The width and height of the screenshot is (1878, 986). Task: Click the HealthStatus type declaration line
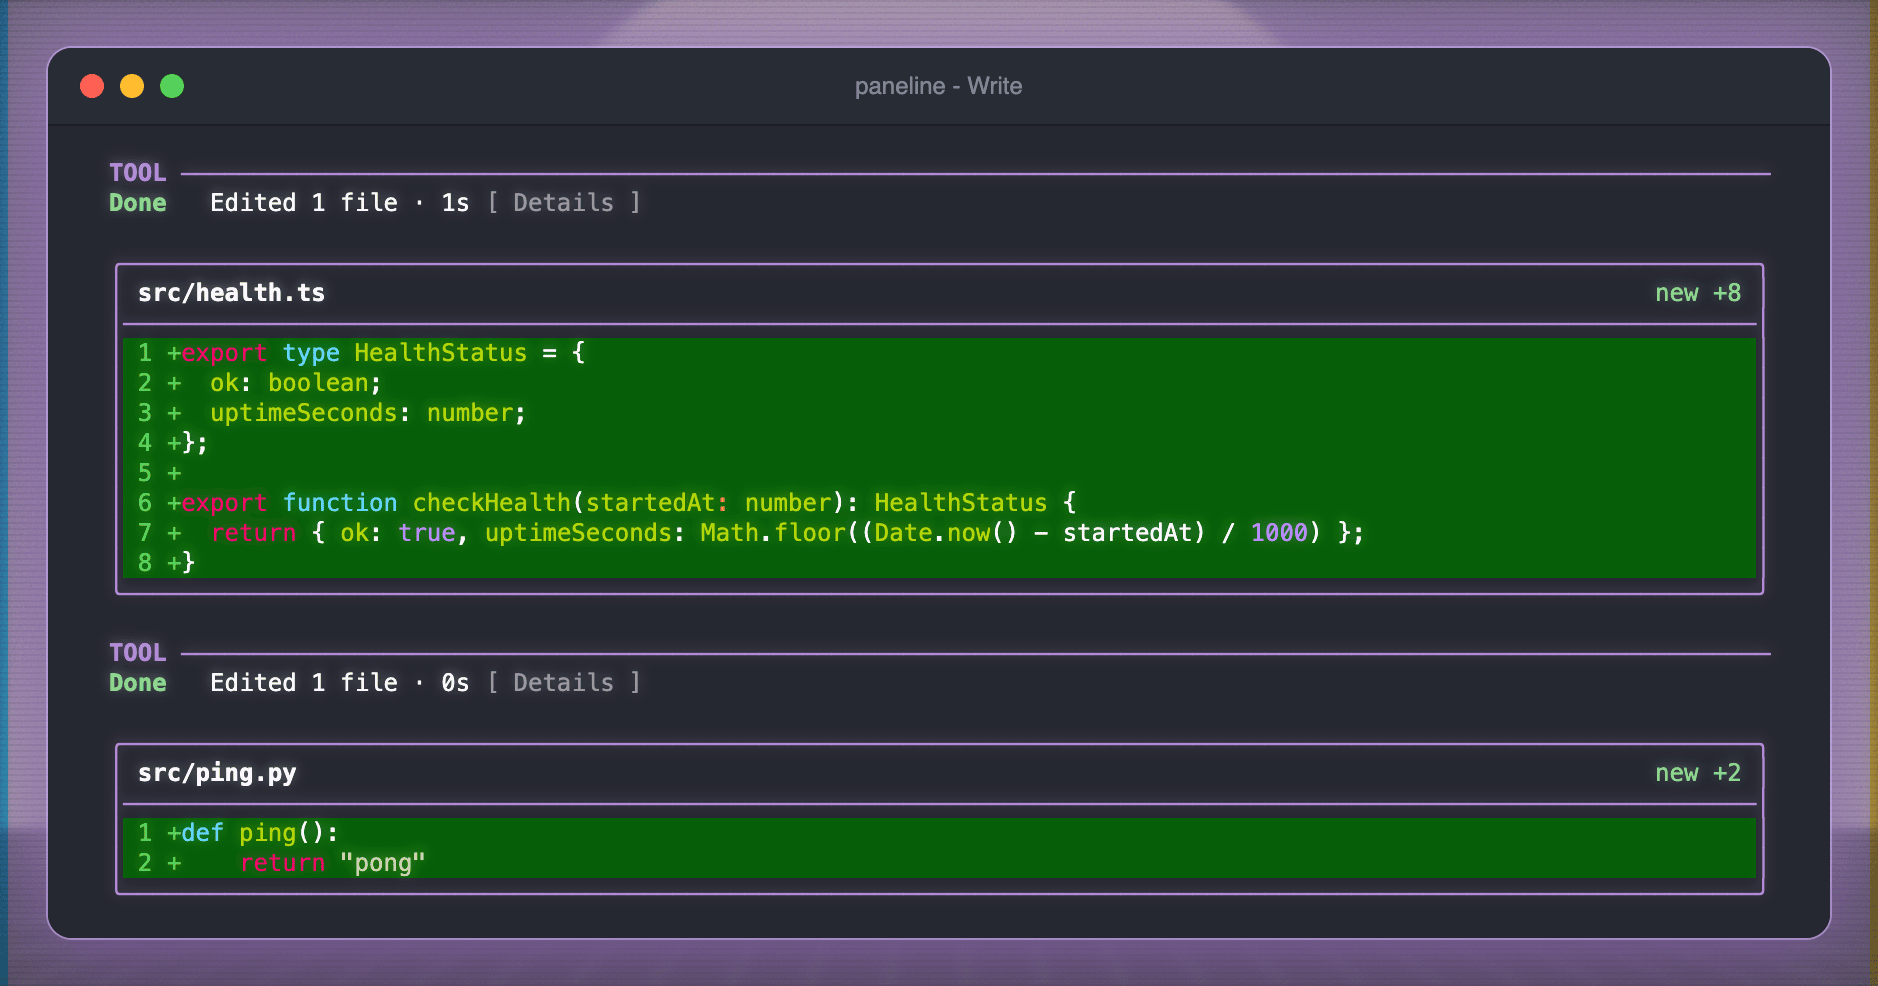coord(939,353)
